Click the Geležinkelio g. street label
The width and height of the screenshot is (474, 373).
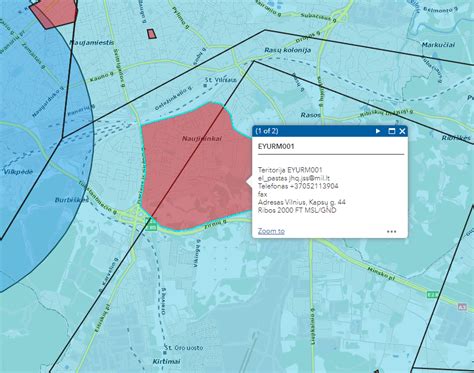click(x=174, y=98)
